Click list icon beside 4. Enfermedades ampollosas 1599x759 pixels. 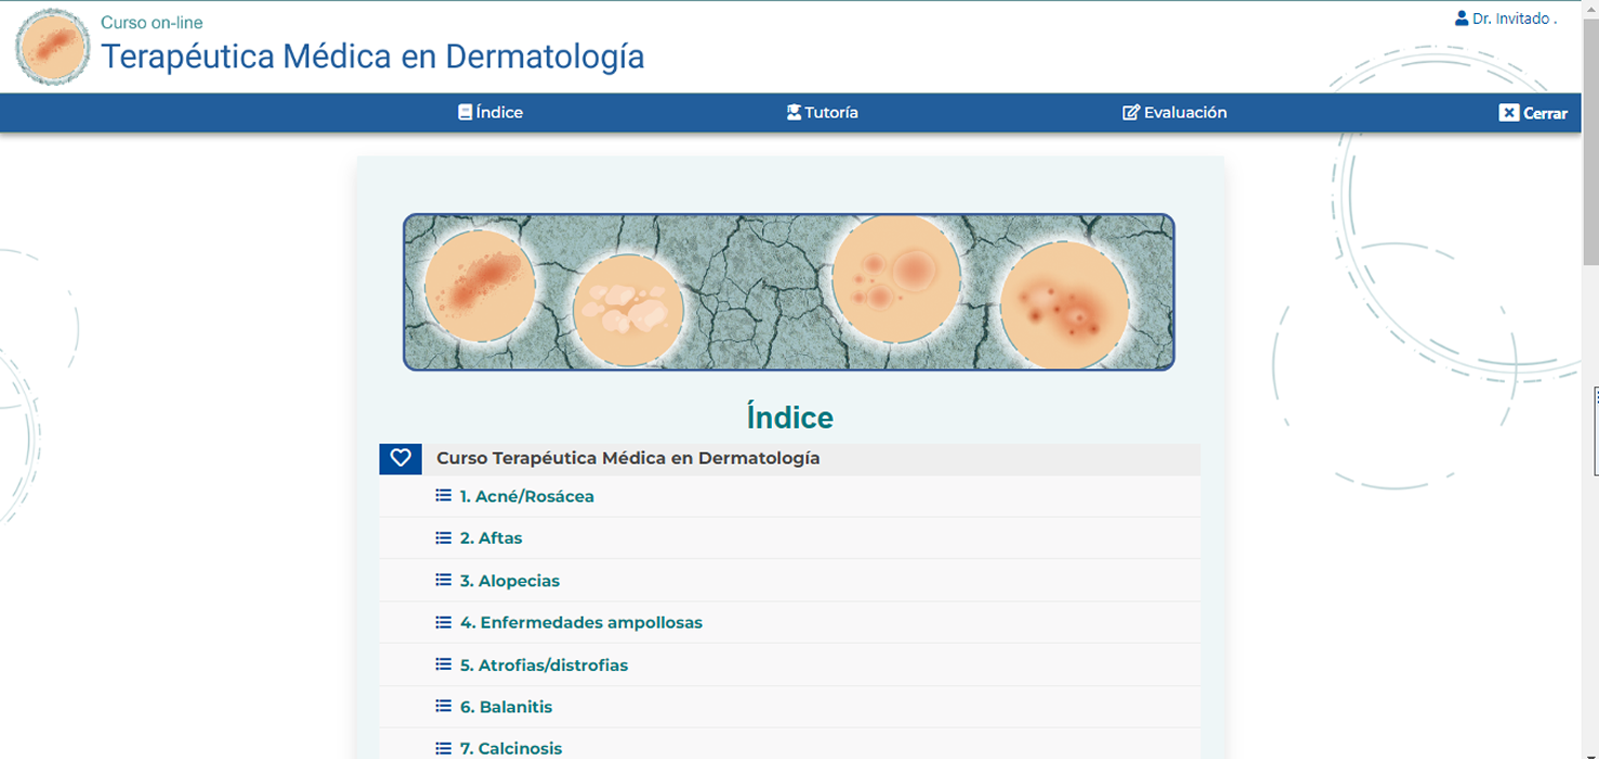pyautogui.click(x=443, y=622)
